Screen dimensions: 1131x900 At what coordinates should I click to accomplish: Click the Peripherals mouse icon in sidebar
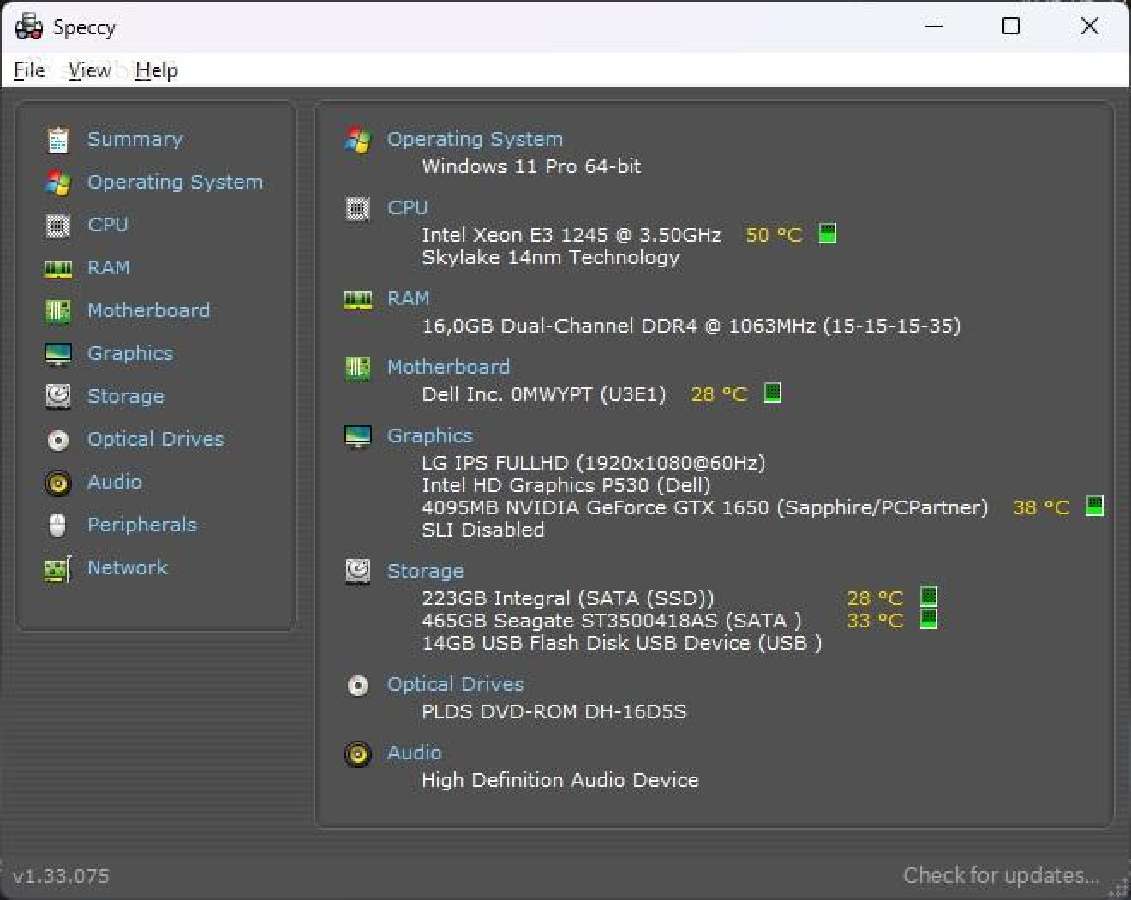pyautogui.click(x=58, y=525)
